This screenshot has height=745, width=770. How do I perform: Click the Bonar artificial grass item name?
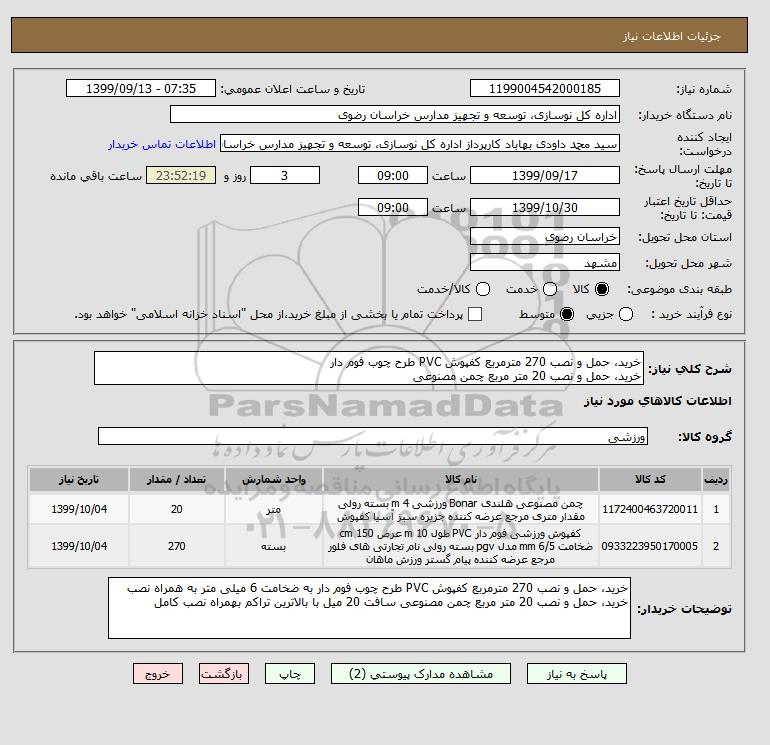coord(461,510)
